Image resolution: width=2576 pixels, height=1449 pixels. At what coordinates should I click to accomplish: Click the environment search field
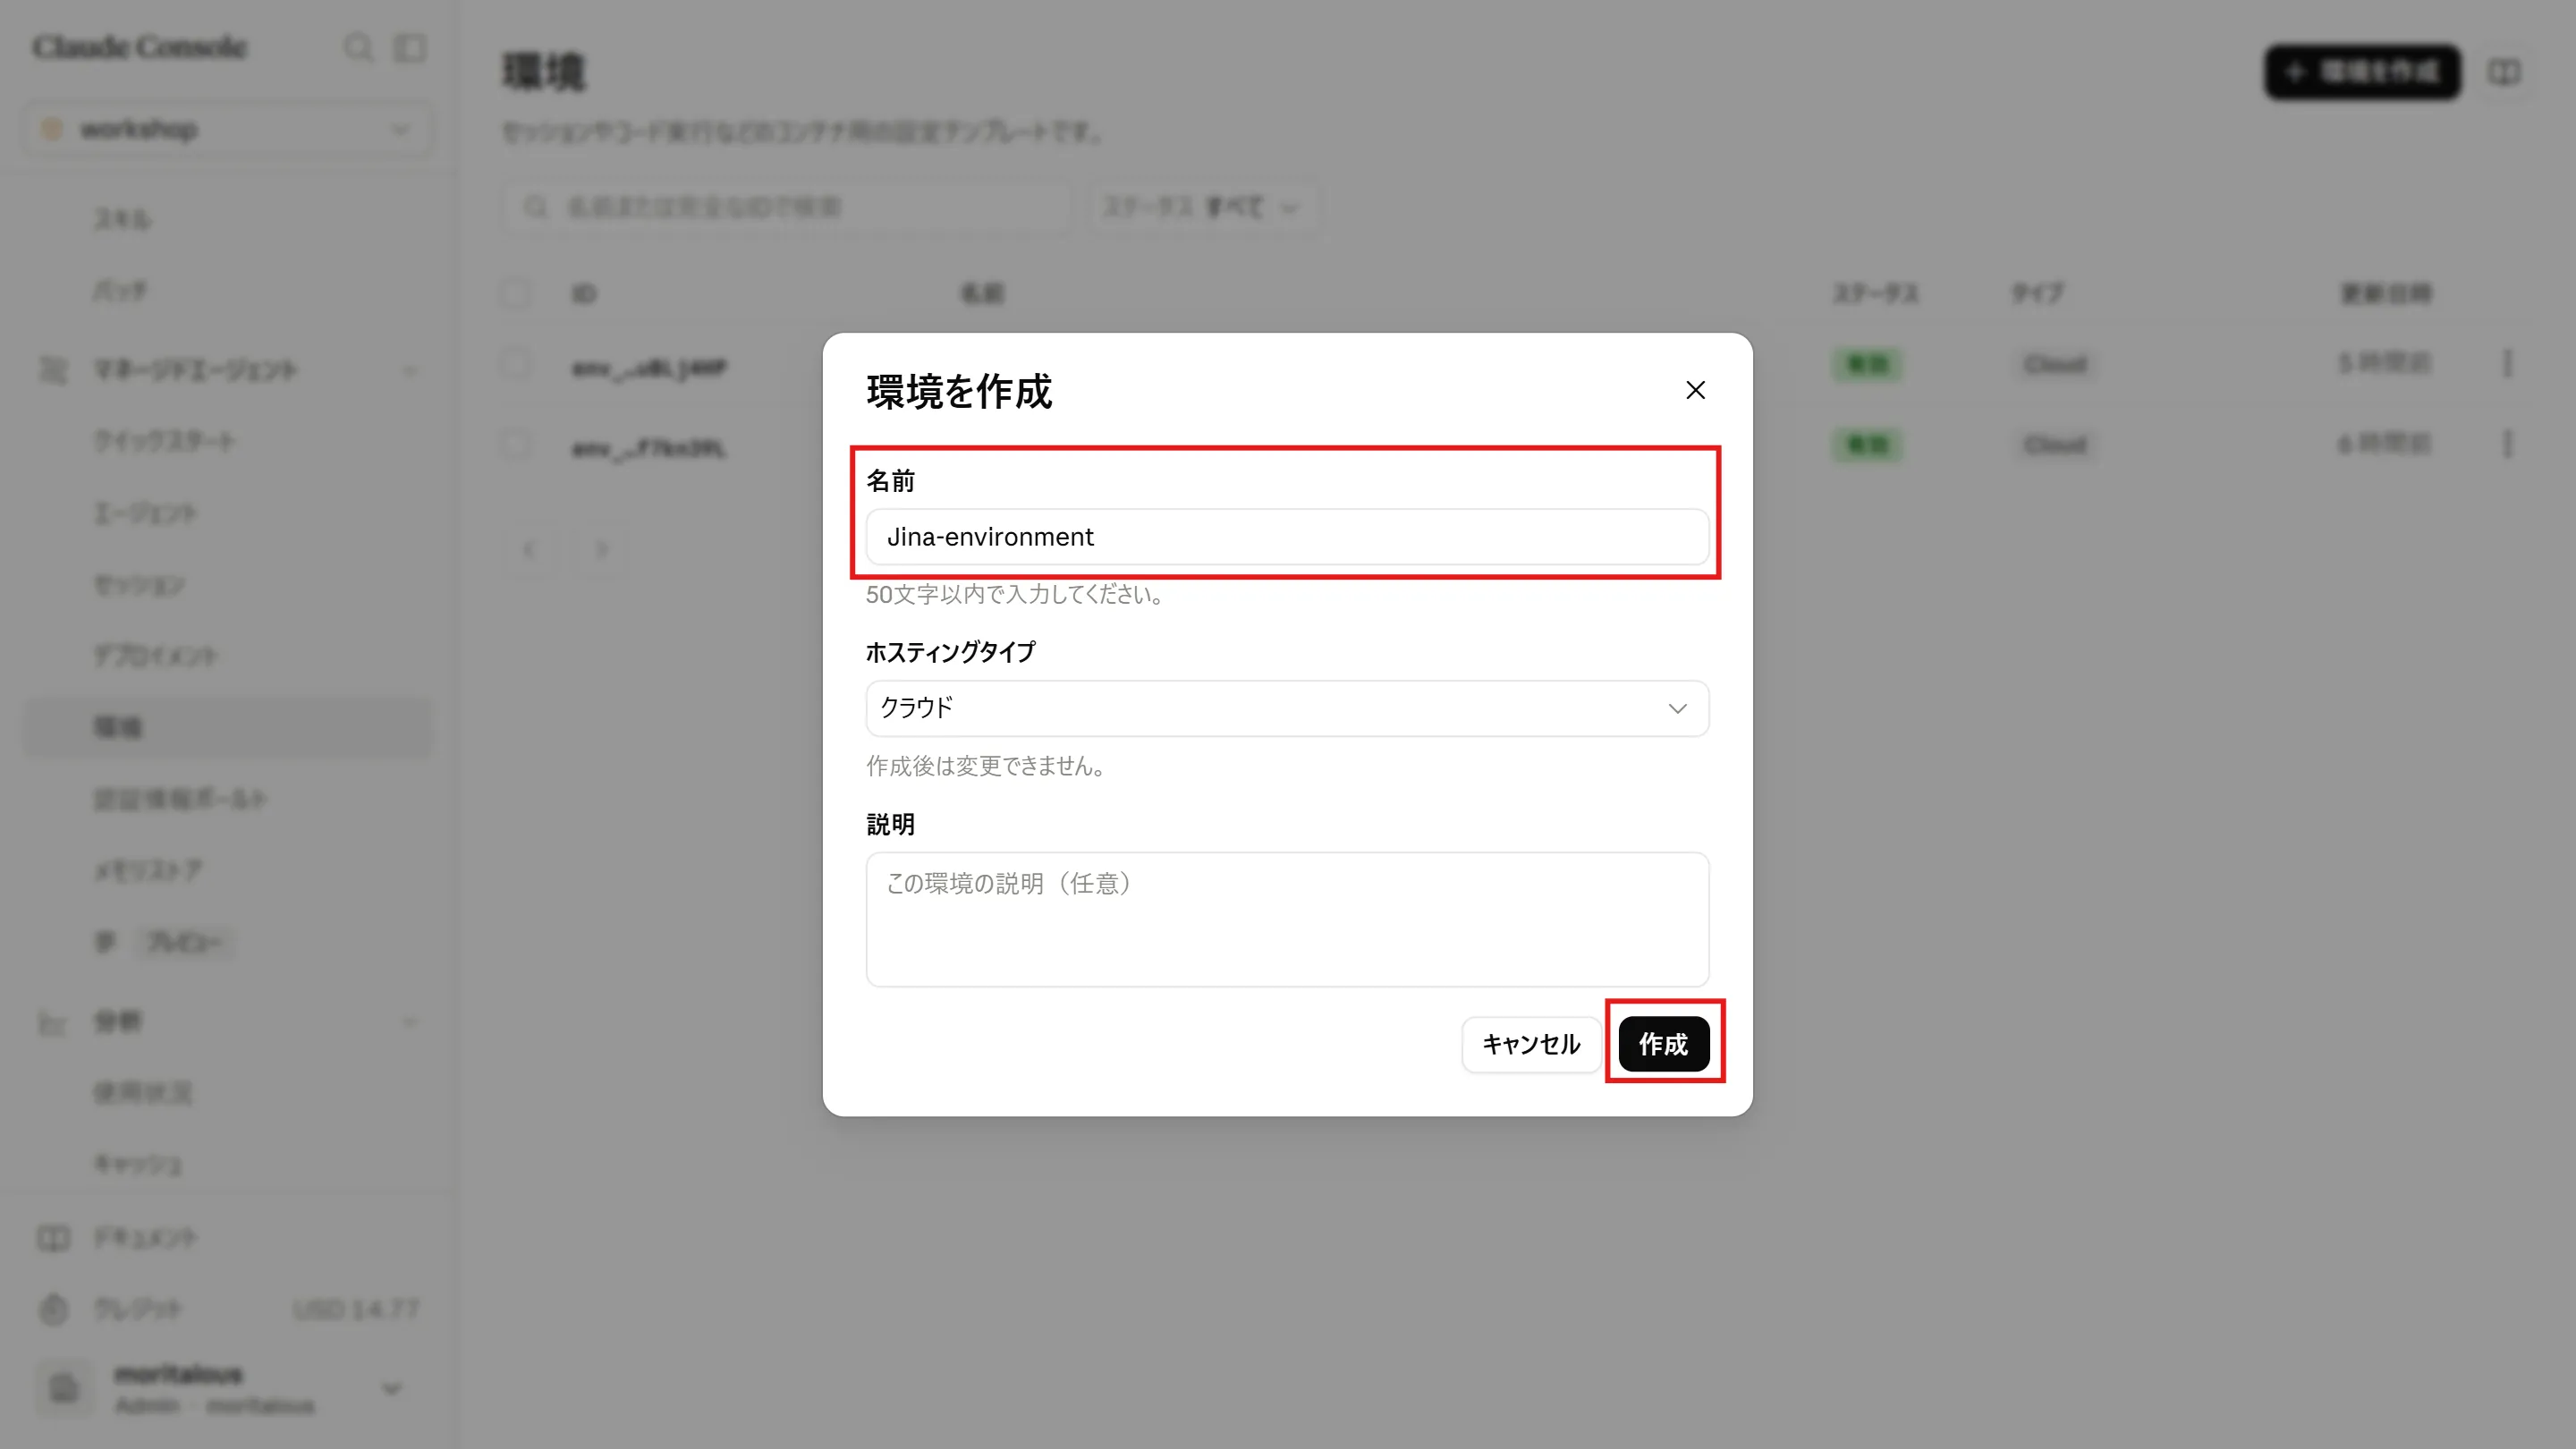point(787,207)
